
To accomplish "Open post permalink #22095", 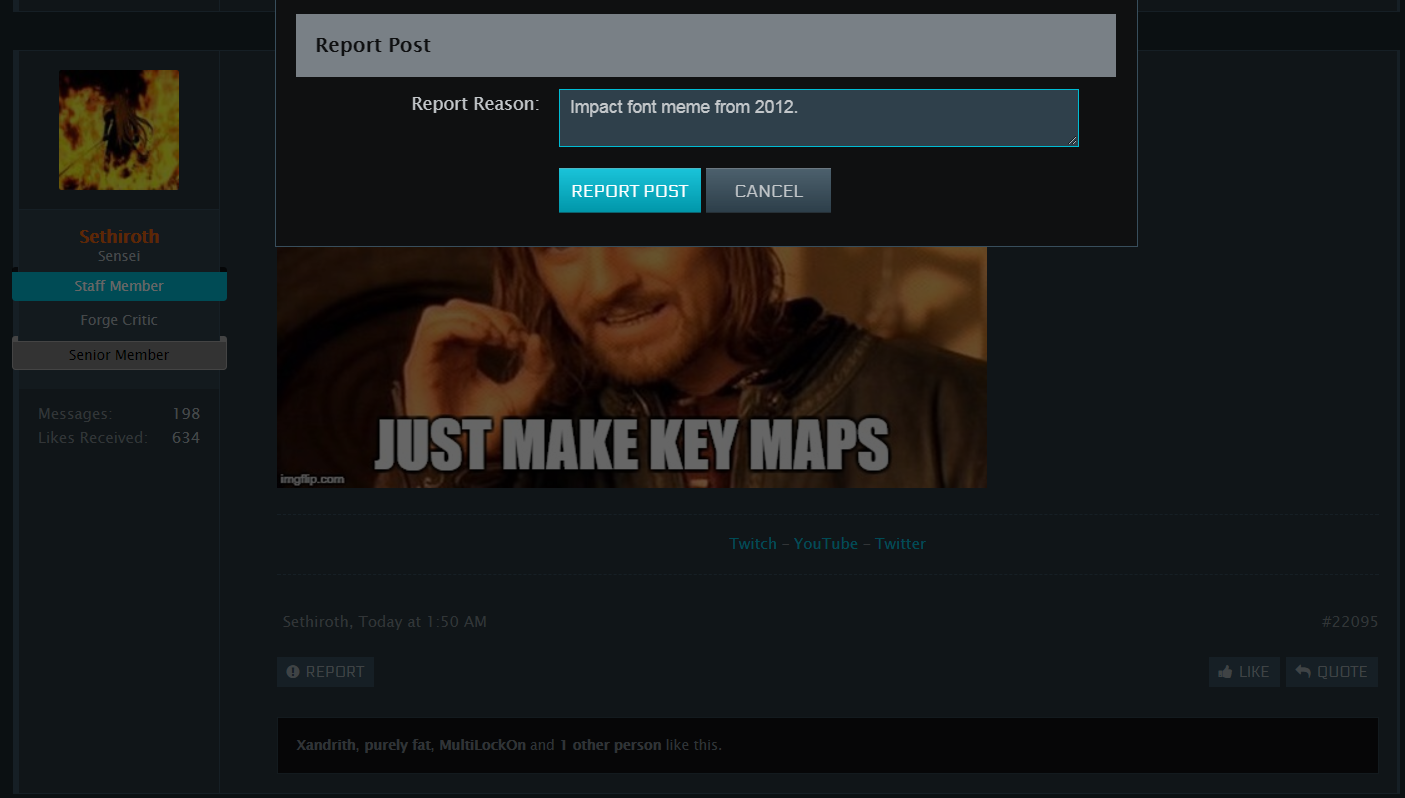I will tap(1350, 622).
